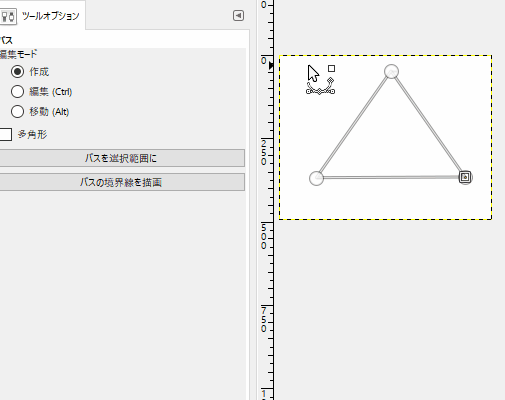
Task: Click the パスの境界線を描画 button
Action: [121, 182]
